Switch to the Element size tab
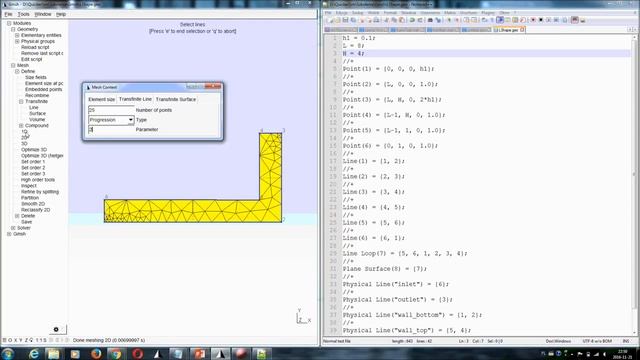The width and height of the screenshot is (640, 360). pos(102,99)
